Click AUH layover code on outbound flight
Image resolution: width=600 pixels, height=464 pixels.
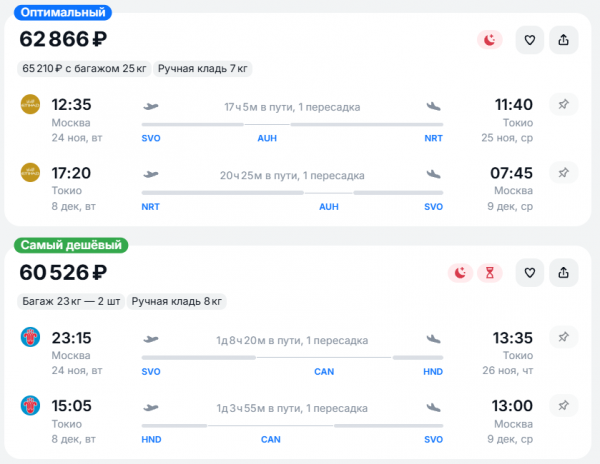coord(267,138)
